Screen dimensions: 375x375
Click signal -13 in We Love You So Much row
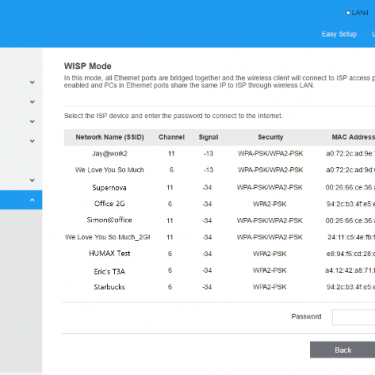pyautogui.click(x=208, y=170)
